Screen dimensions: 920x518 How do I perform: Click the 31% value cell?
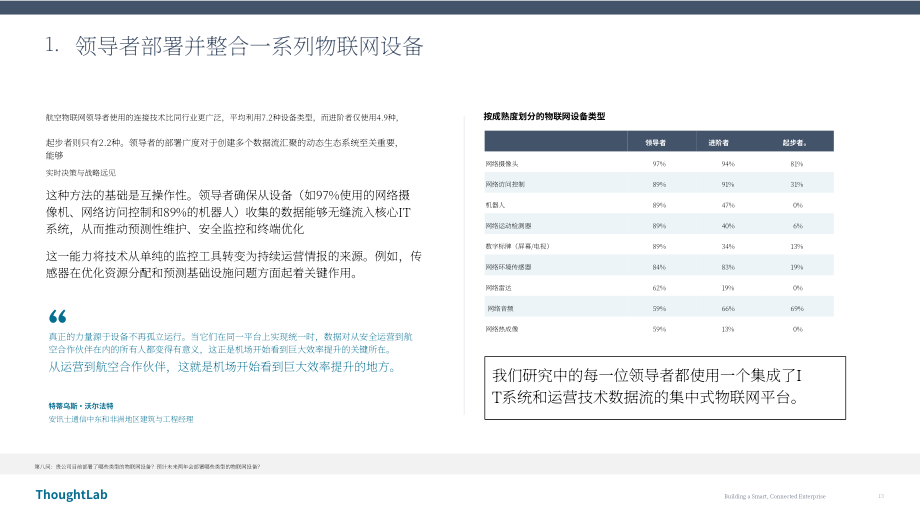pos(796,184)
